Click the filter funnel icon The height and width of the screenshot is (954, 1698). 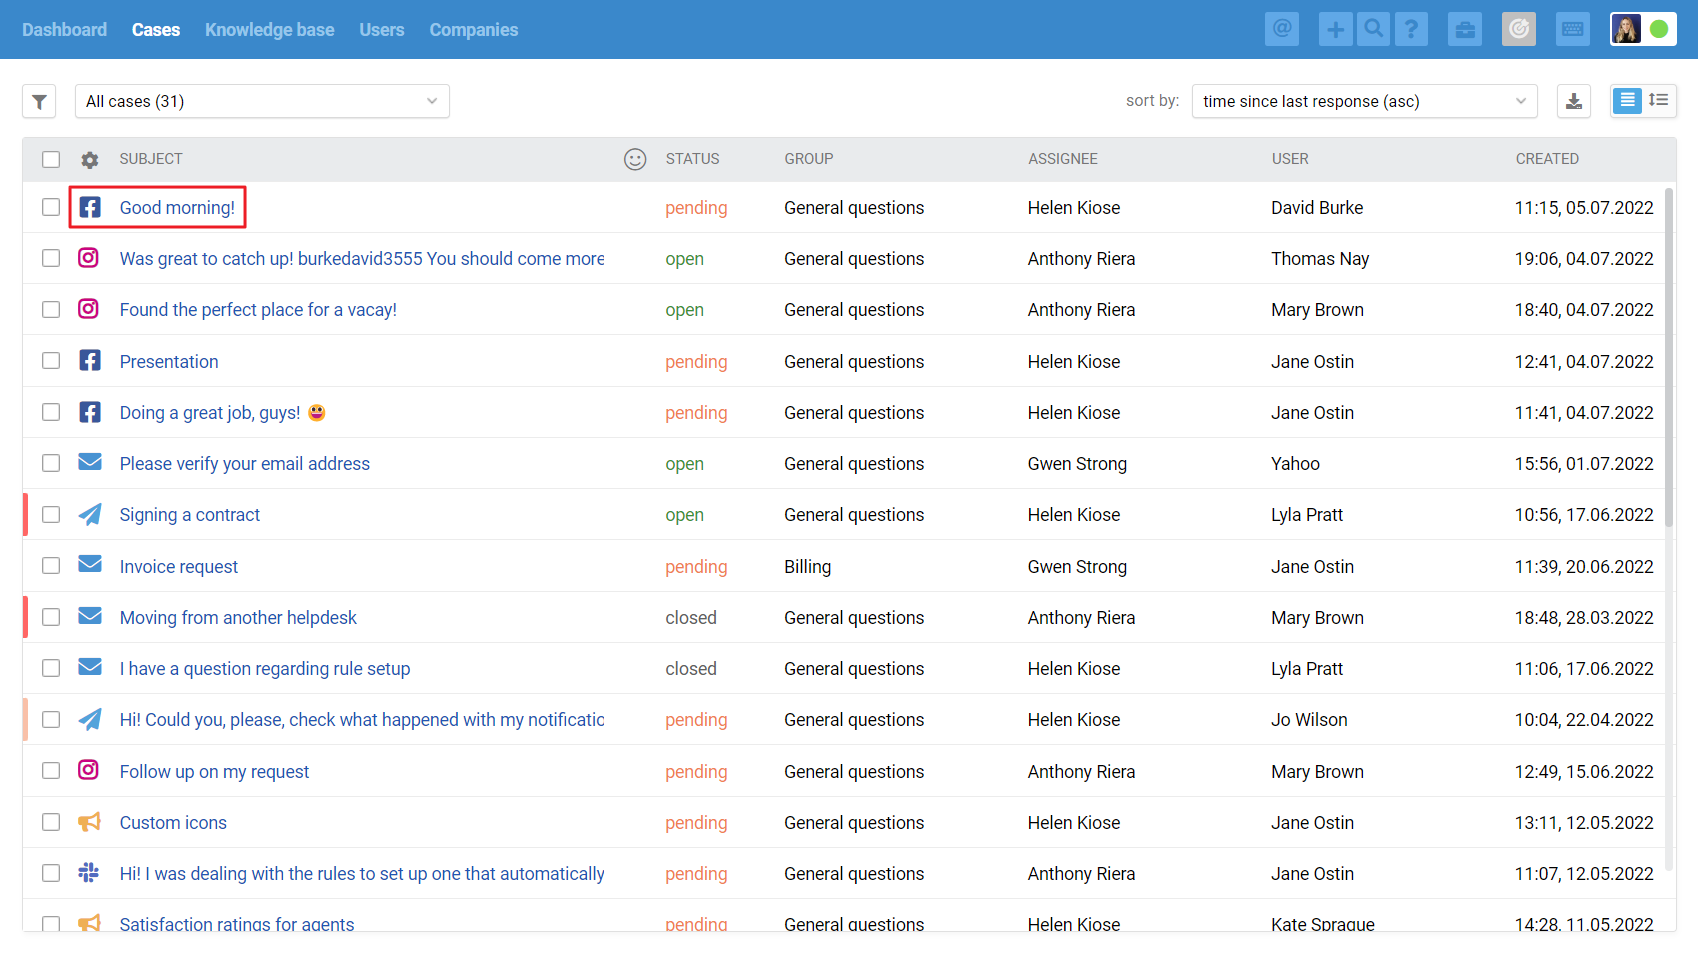pyautogui.click(x=39, y=101)
